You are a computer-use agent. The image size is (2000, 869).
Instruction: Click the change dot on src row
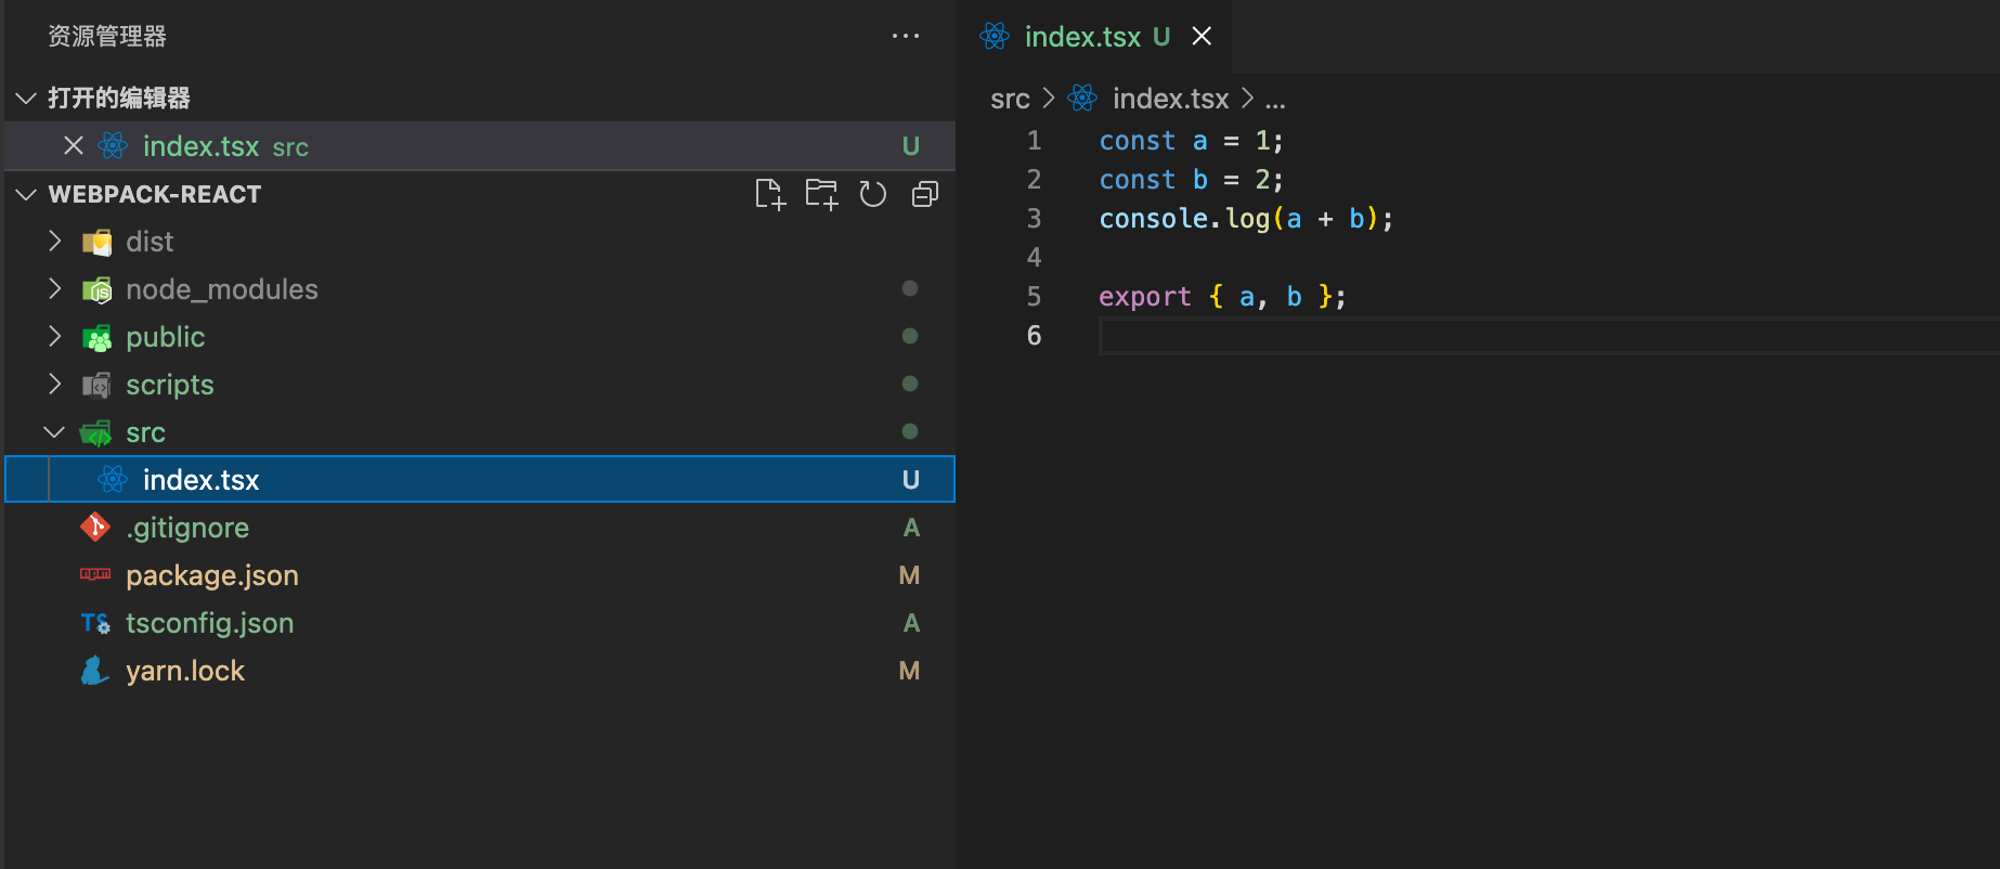tap(910, 431)
